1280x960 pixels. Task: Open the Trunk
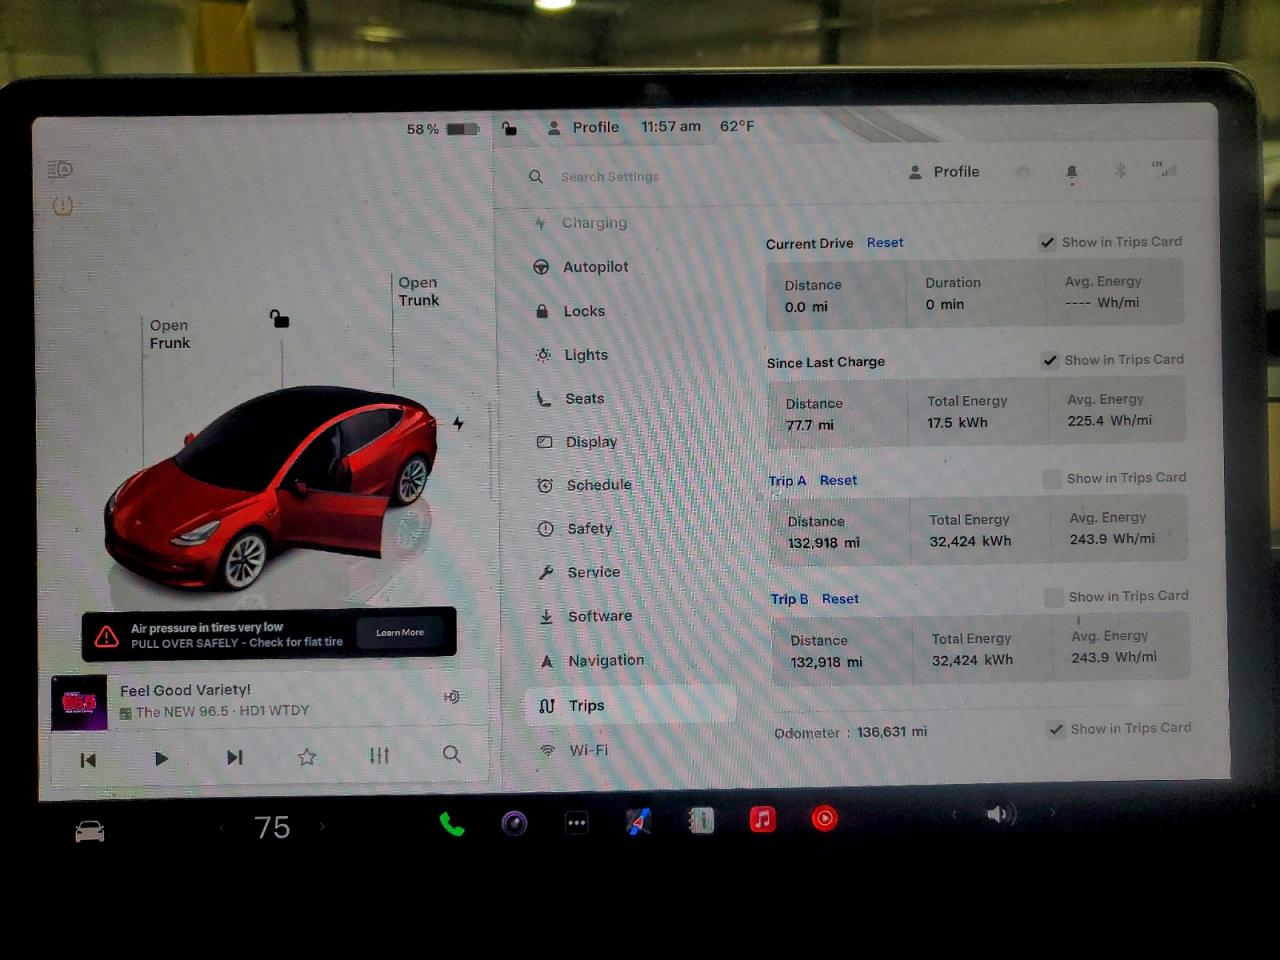tap(418, 291)
